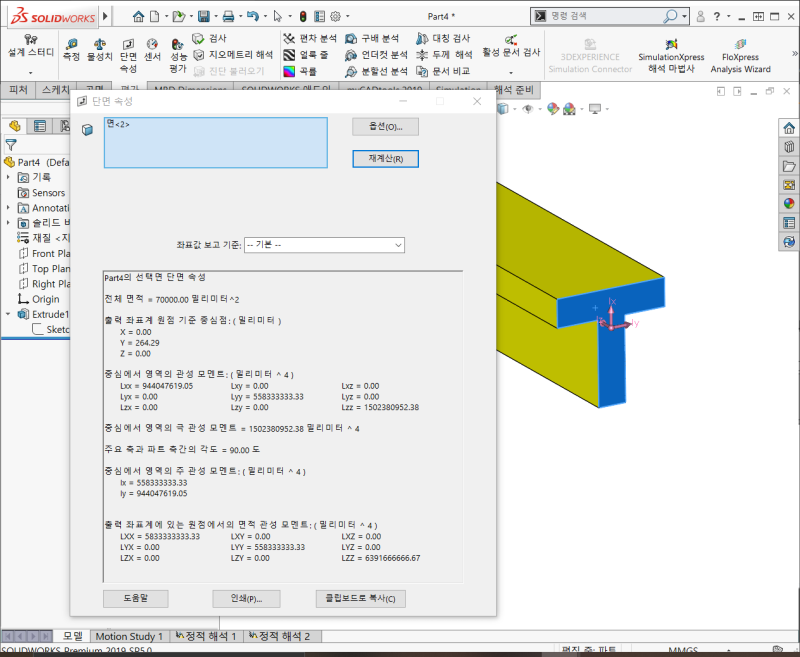Start Draft Analysis (구배 분석)
Screen dimensions: 800x657
coord(372,38)
